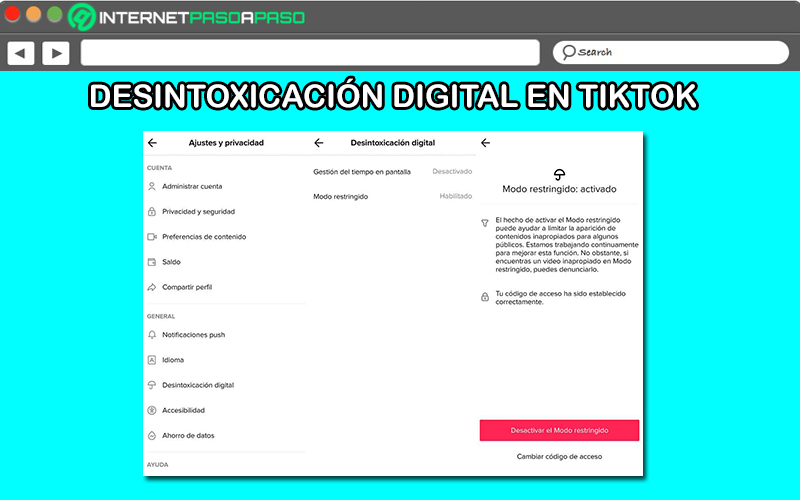This screenshot has width=800, height=500.
Task: Click the lock icon beside Privacidad y seguridad
Action: click(152, 211)
